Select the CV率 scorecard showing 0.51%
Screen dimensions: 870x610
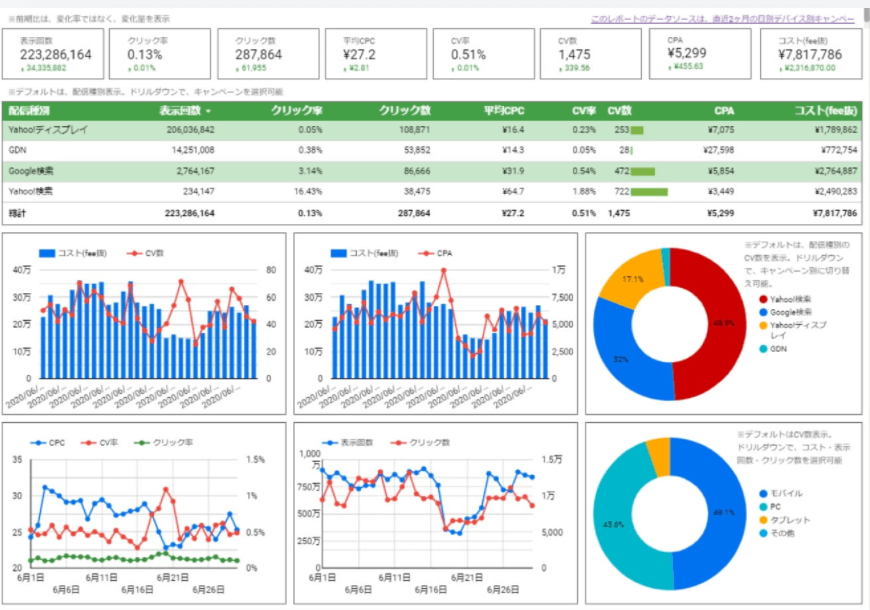[483, 54]
